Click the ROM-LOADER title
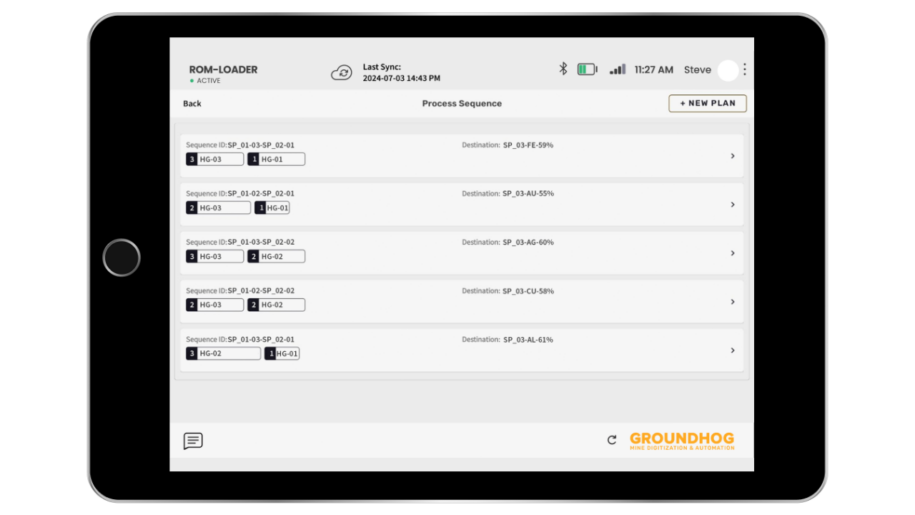 (x=223, y=70)
